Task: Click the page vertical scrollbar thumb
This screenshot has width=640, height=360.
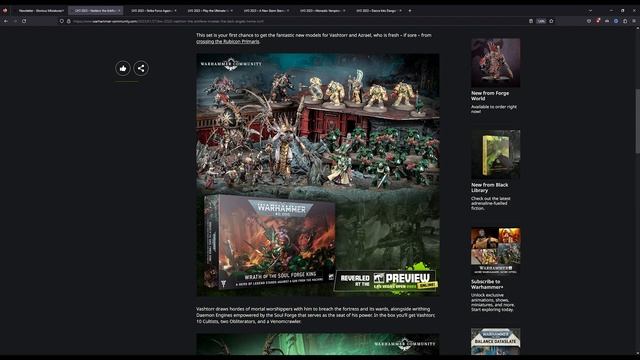Action: coord(637,121)
